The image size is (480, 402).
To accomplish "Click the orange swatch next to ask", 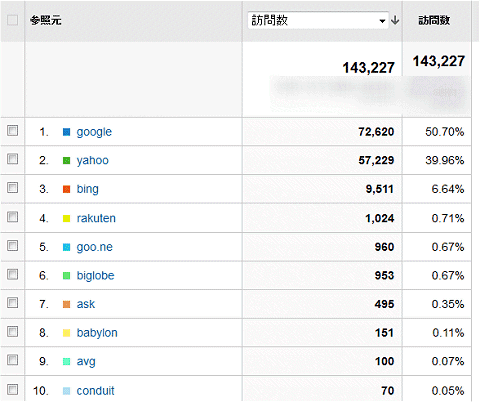I will [66, 304].
